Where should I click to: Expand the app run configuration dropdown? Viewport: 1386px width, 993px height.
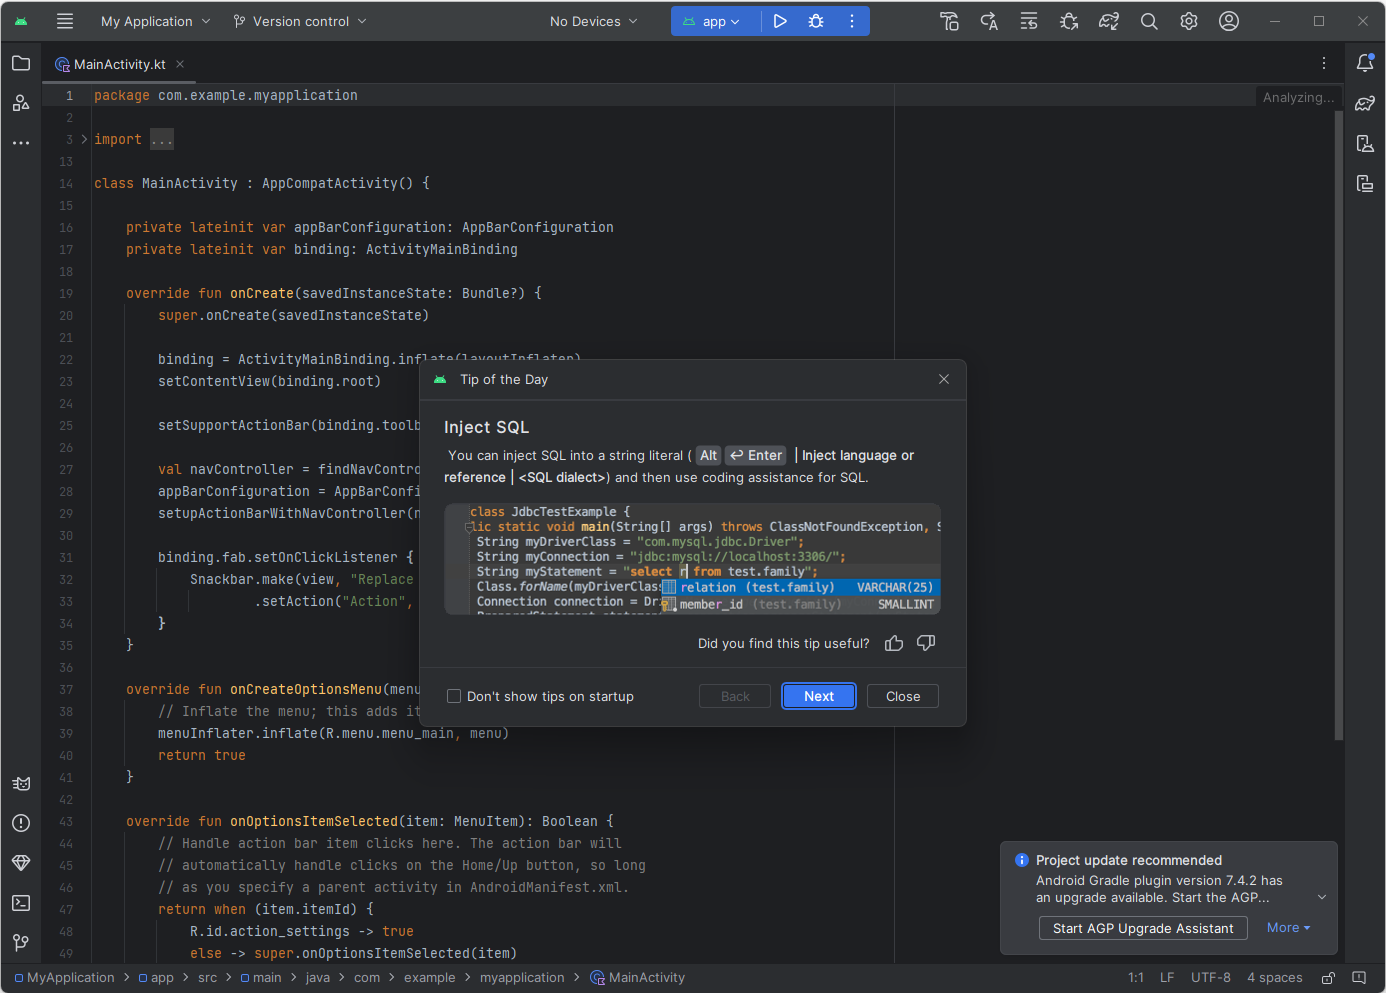pos(714,21)
